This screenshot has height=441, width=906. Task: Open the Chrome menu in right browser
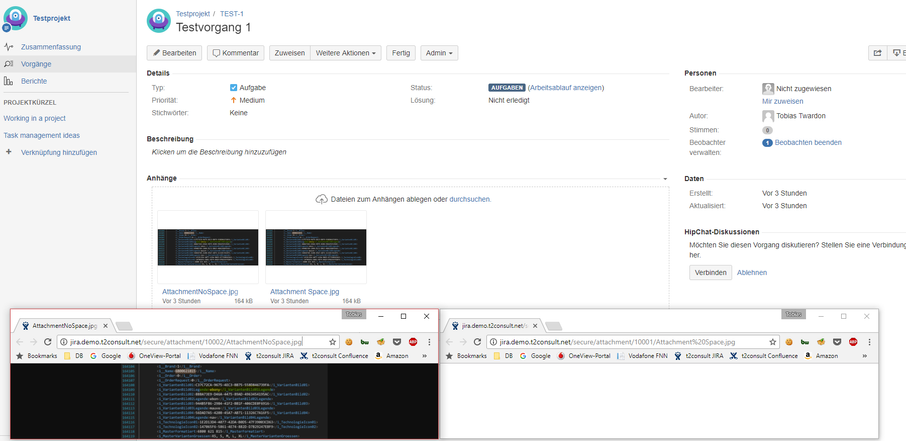[870, 342]
